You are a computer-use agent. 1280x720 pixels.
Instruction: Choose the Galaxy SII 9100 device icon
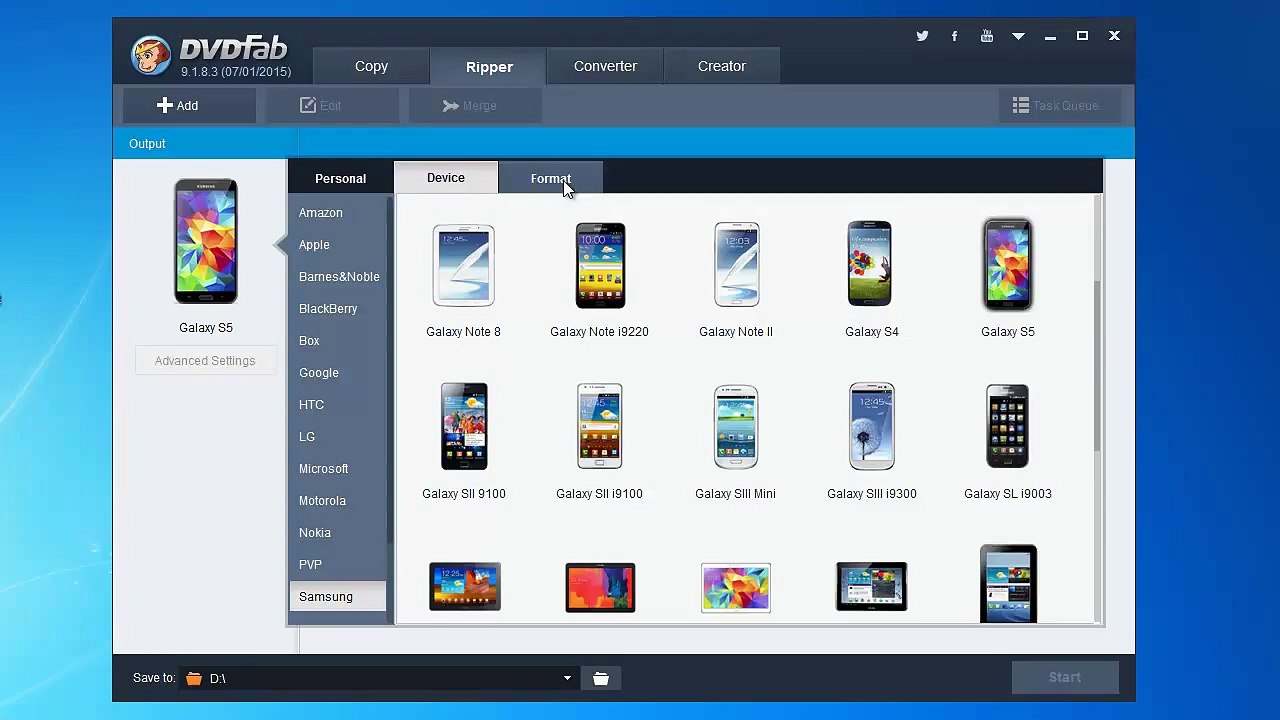coord(464,426)
